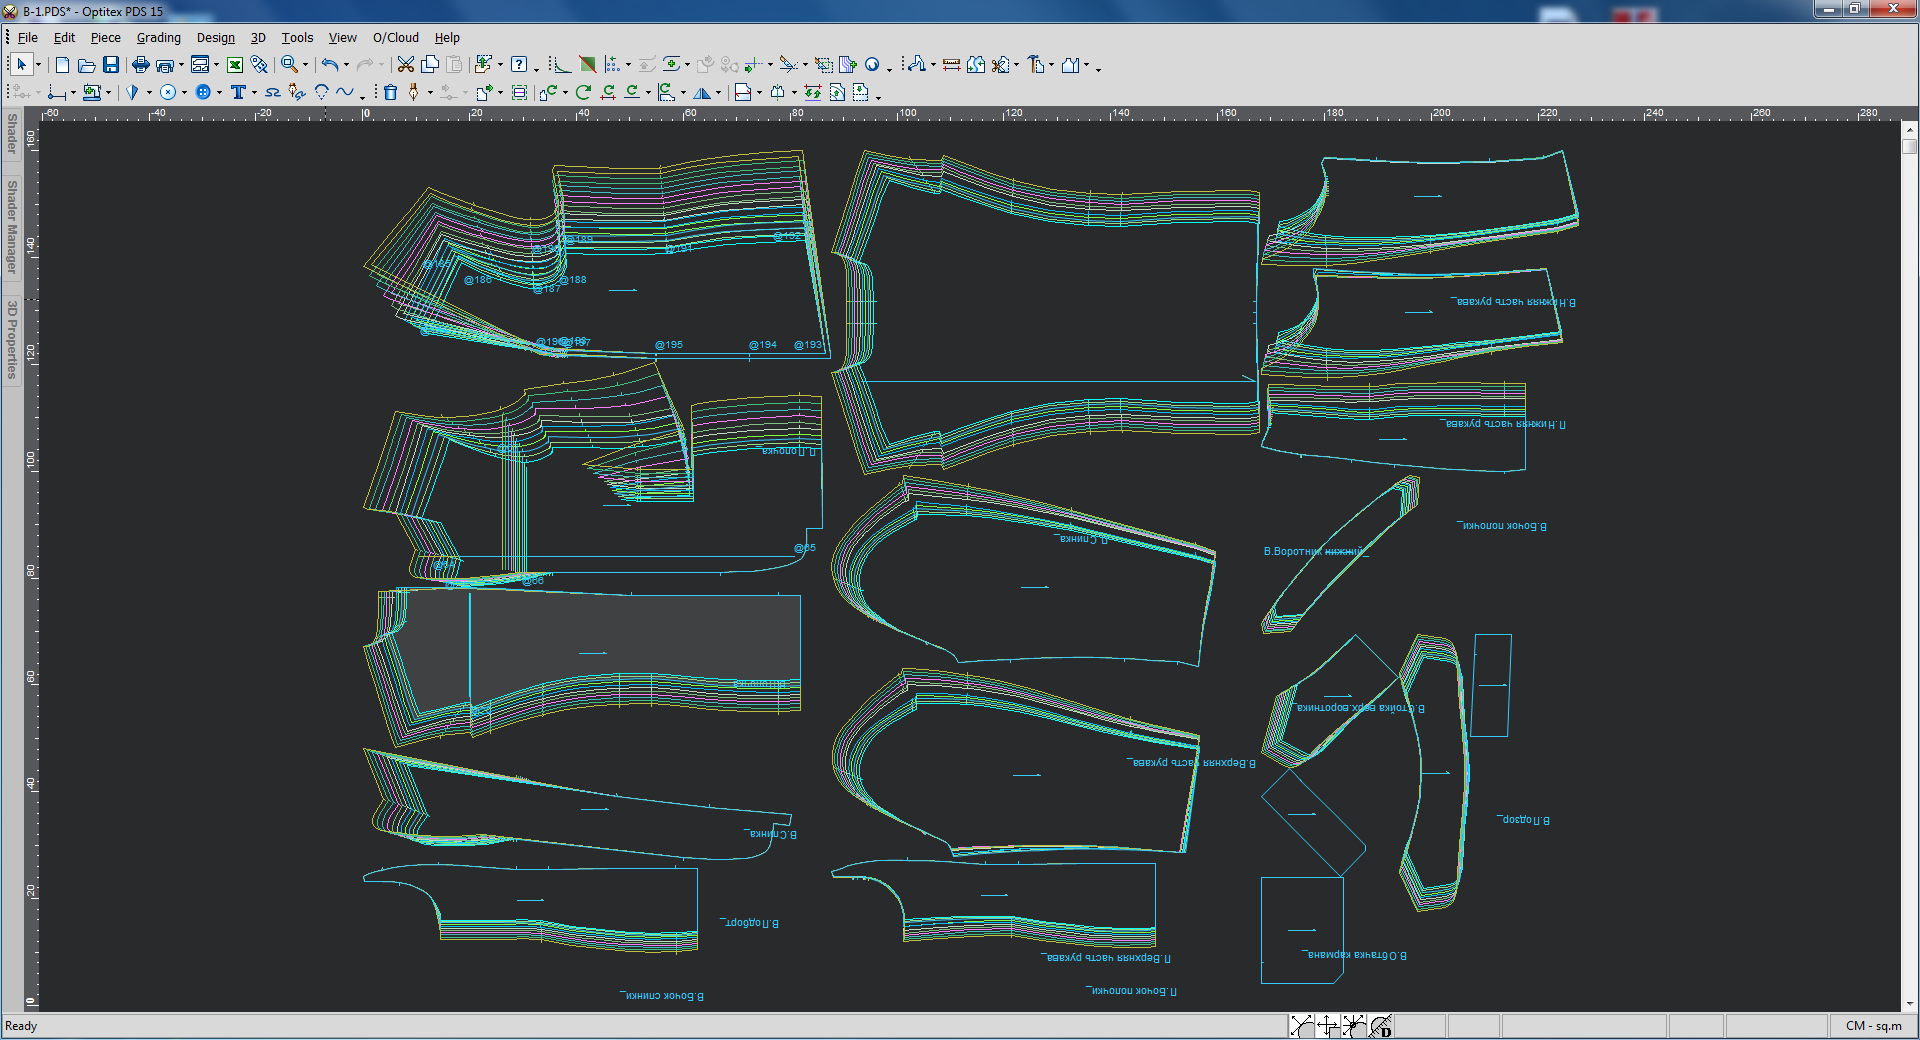Toggle first snap mode icon in status bar

tap(1300, 1025)
